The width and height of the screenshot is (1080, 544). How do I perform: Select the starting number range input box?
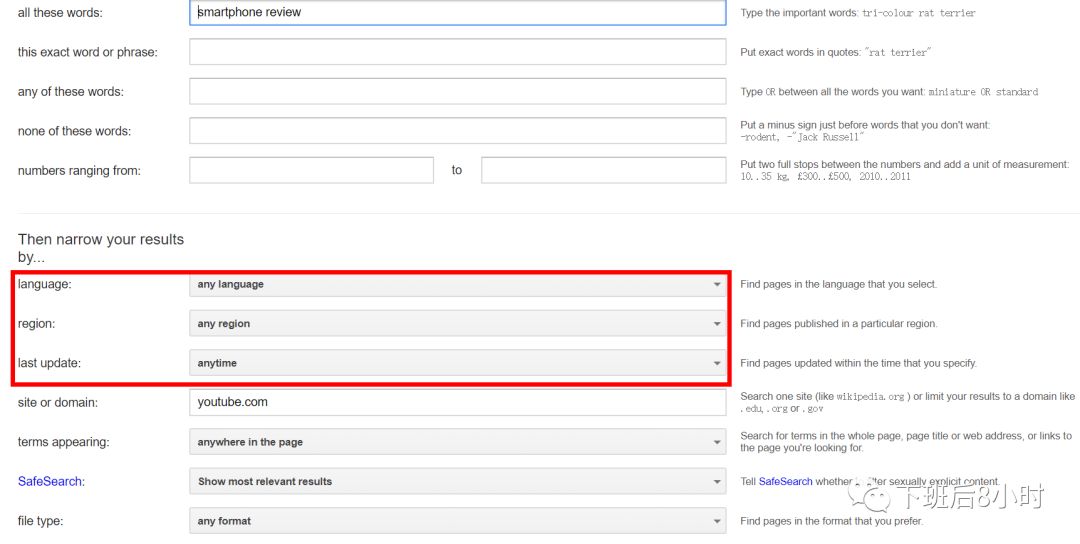311,170
